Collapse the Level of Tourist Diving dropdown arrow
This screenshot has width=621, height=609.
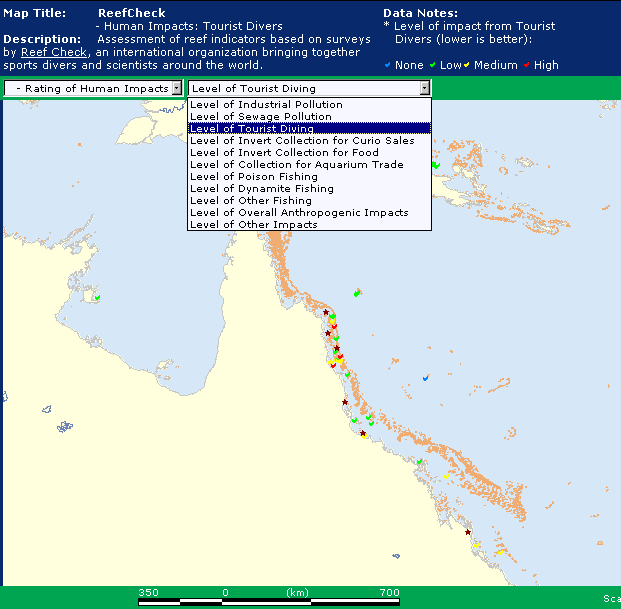tap(425, 88)
